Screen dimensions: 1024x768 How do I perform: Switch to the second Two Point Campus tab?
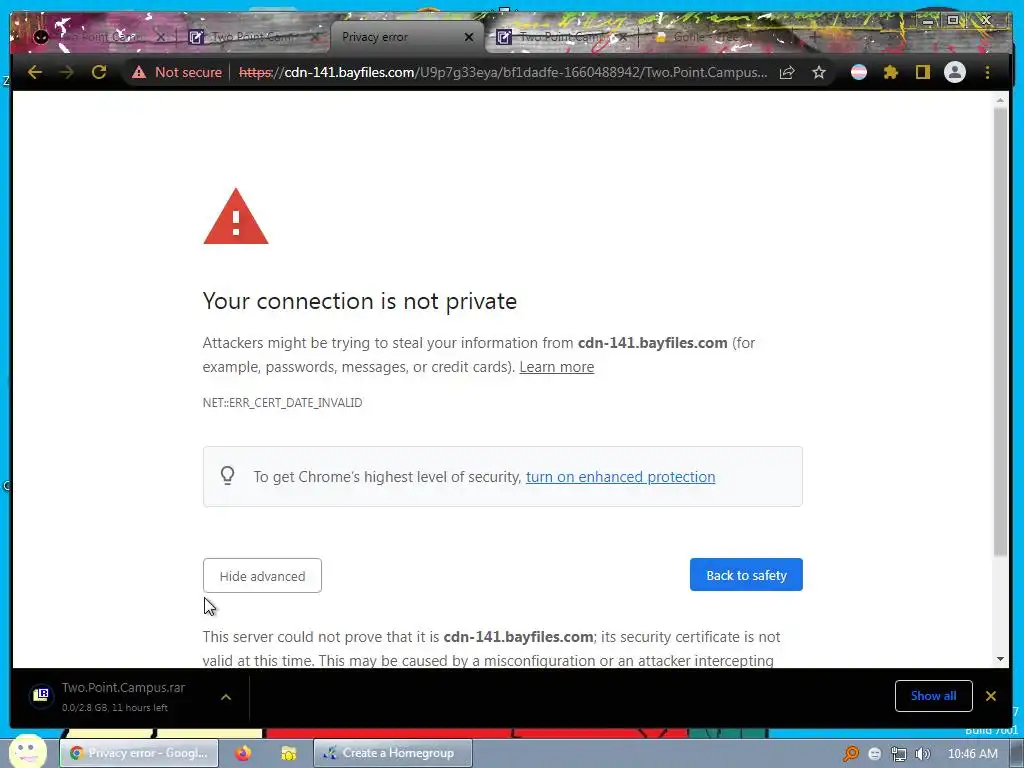point(255,37)
